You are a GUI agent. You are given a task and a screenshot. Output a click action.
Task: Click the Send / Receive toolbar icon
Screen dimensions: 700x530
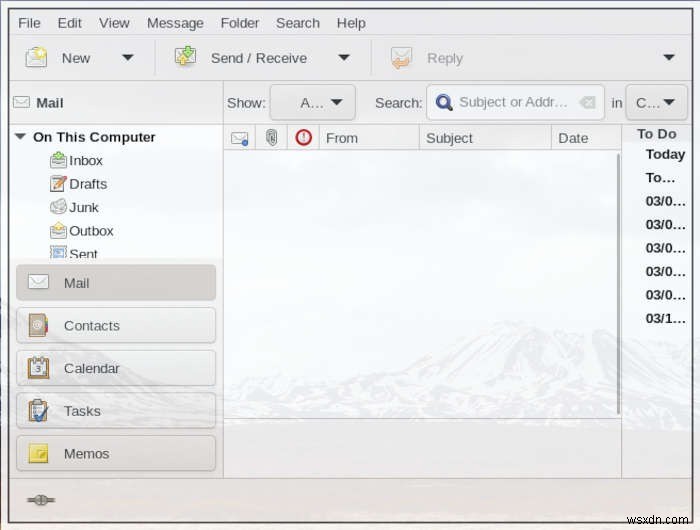(185, 56)
